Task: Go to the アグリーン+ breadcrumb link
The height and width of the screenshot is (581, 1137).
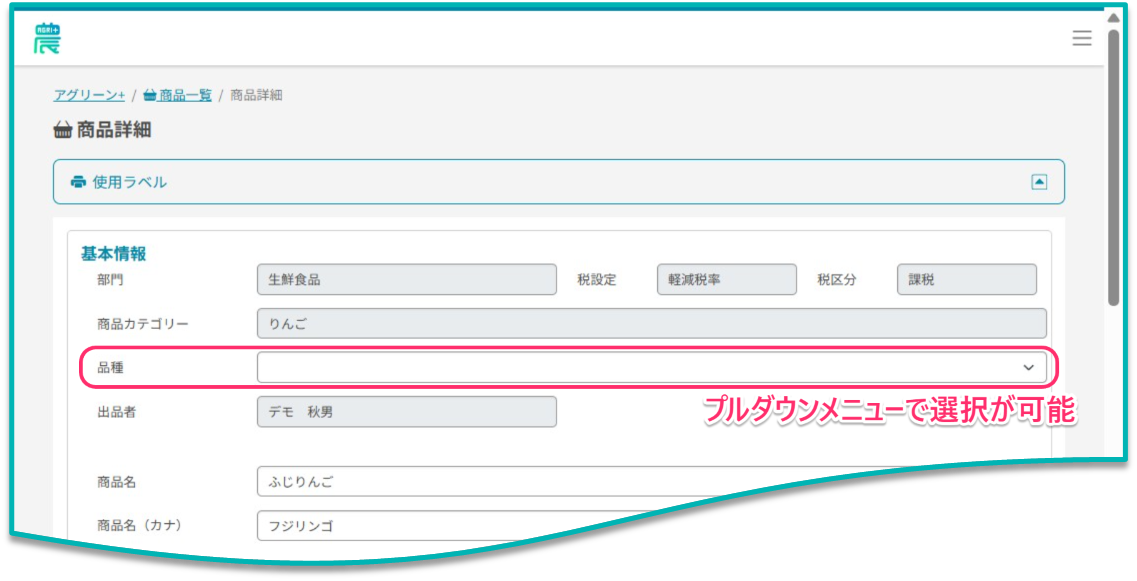Action: [89, 95]
